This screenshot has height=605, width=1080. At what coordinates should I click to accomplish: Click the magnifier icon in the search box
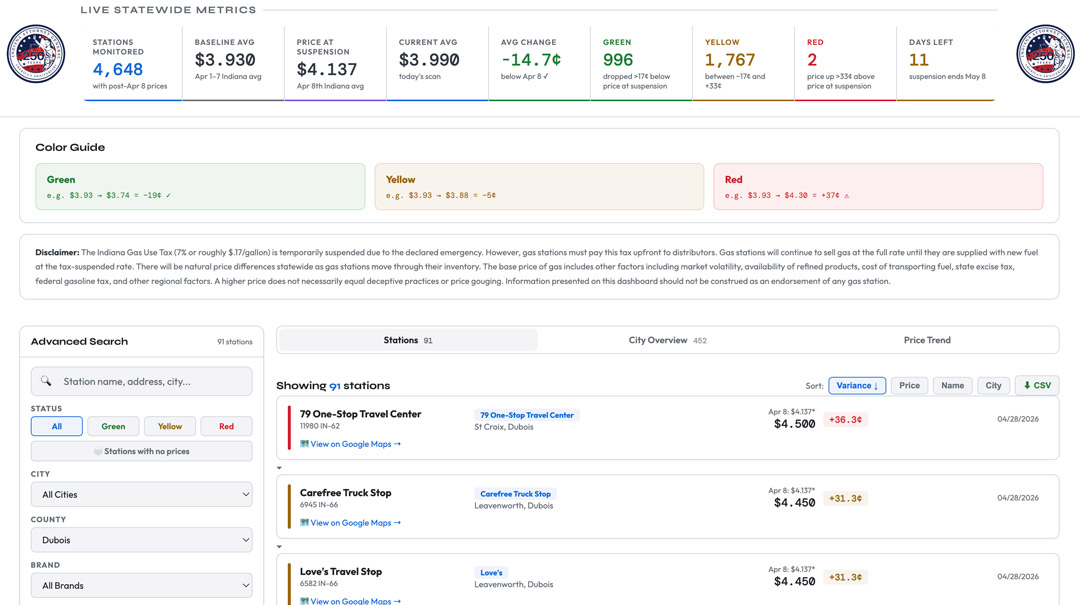[x=46, y=381]
